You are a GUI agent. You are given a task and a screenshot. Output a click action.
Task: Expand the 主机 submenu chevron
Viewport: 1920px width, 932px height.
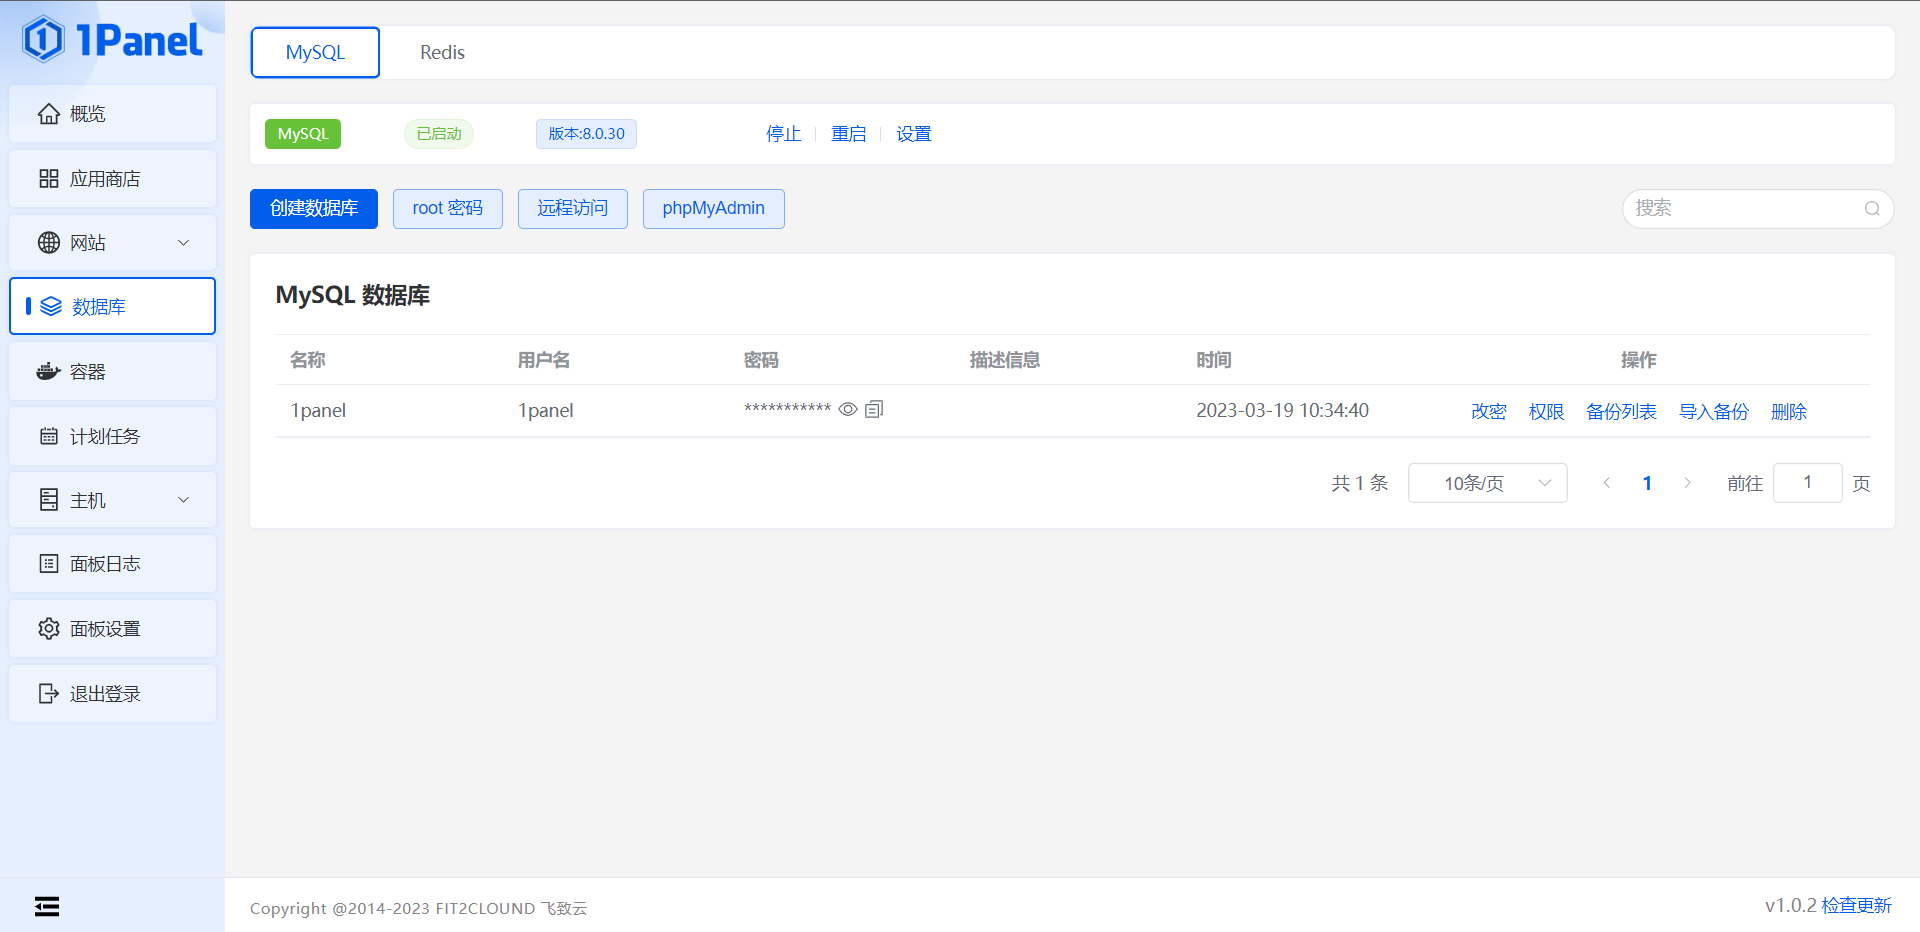coord(184,500)
